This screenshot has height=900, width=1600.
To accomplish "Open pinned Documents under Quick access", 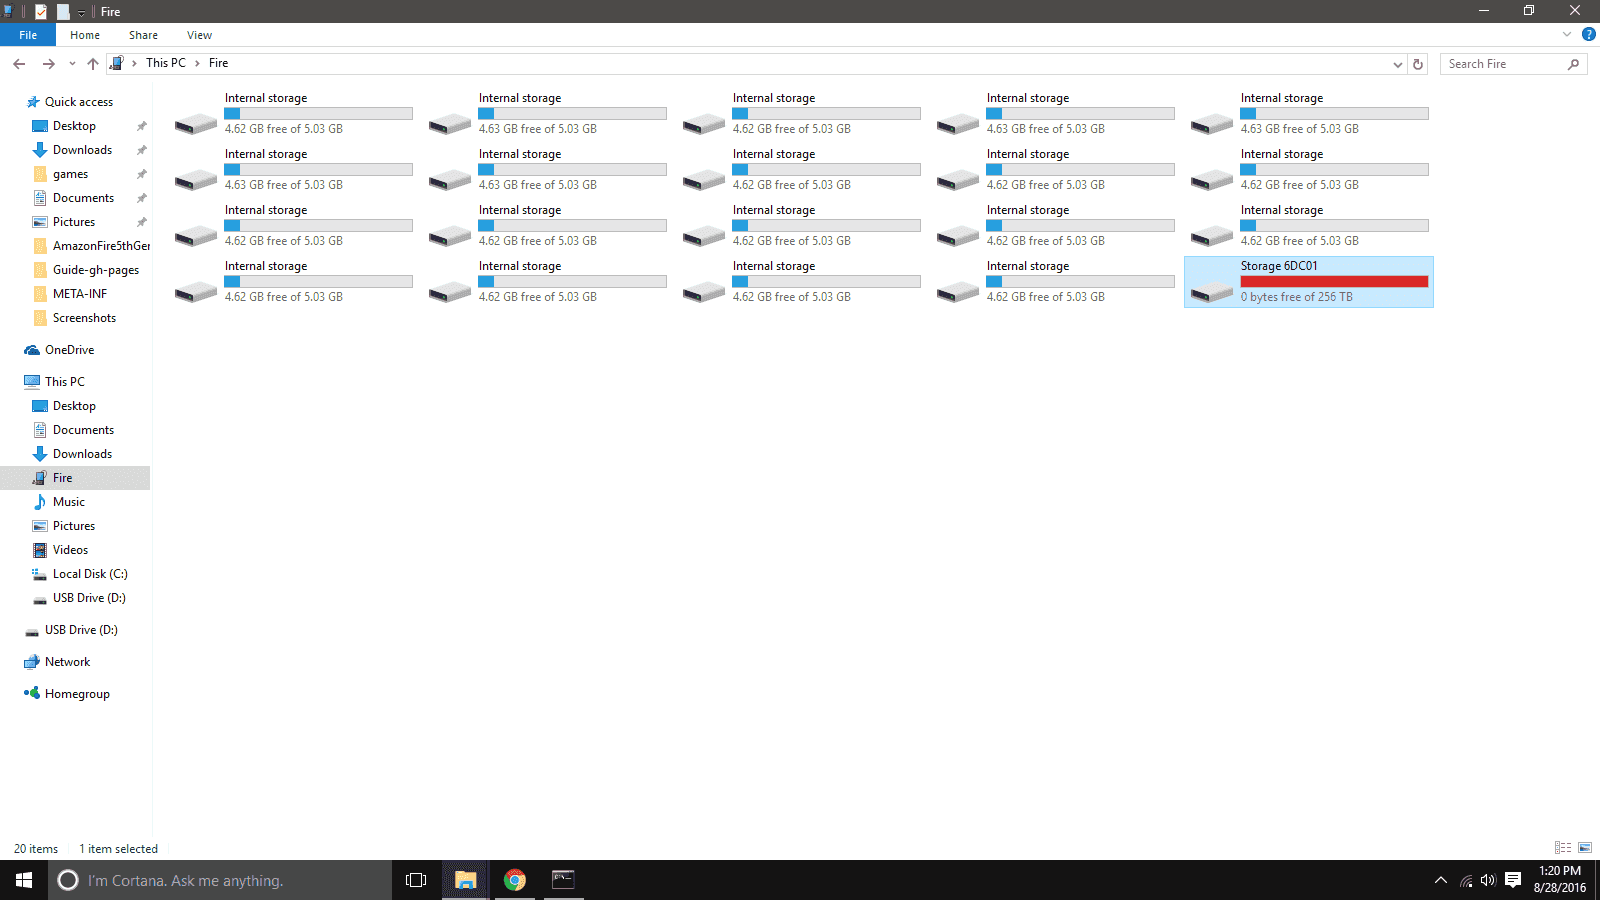I will 83,198.
